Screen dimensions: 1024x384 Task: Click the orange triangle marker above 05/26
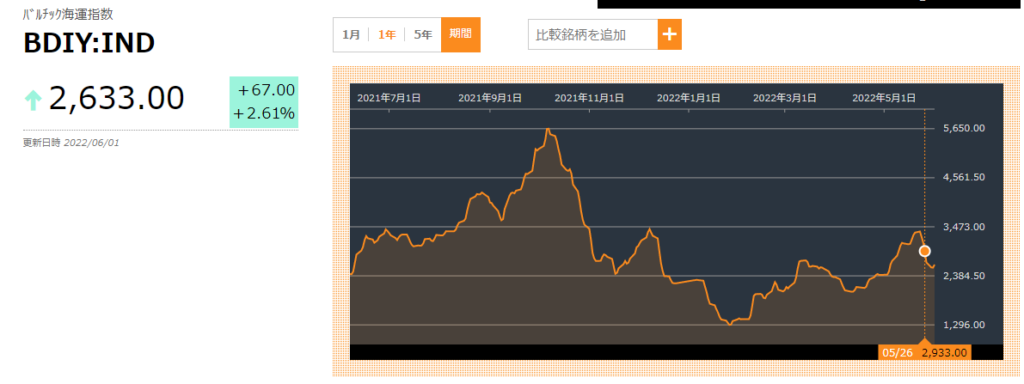[x=924, y=342]
